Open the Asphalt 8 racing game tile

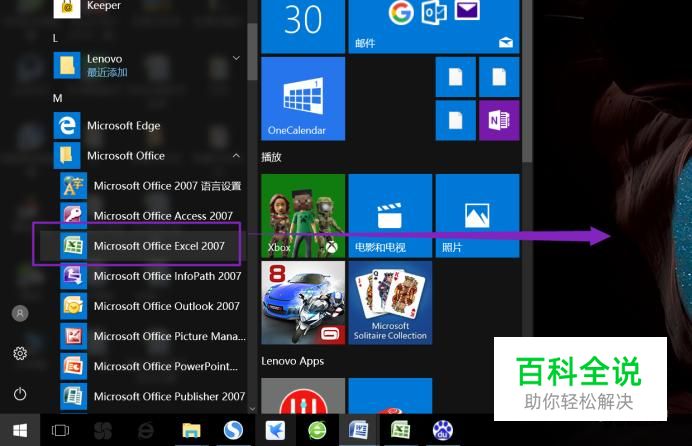(x=303, y=303)
